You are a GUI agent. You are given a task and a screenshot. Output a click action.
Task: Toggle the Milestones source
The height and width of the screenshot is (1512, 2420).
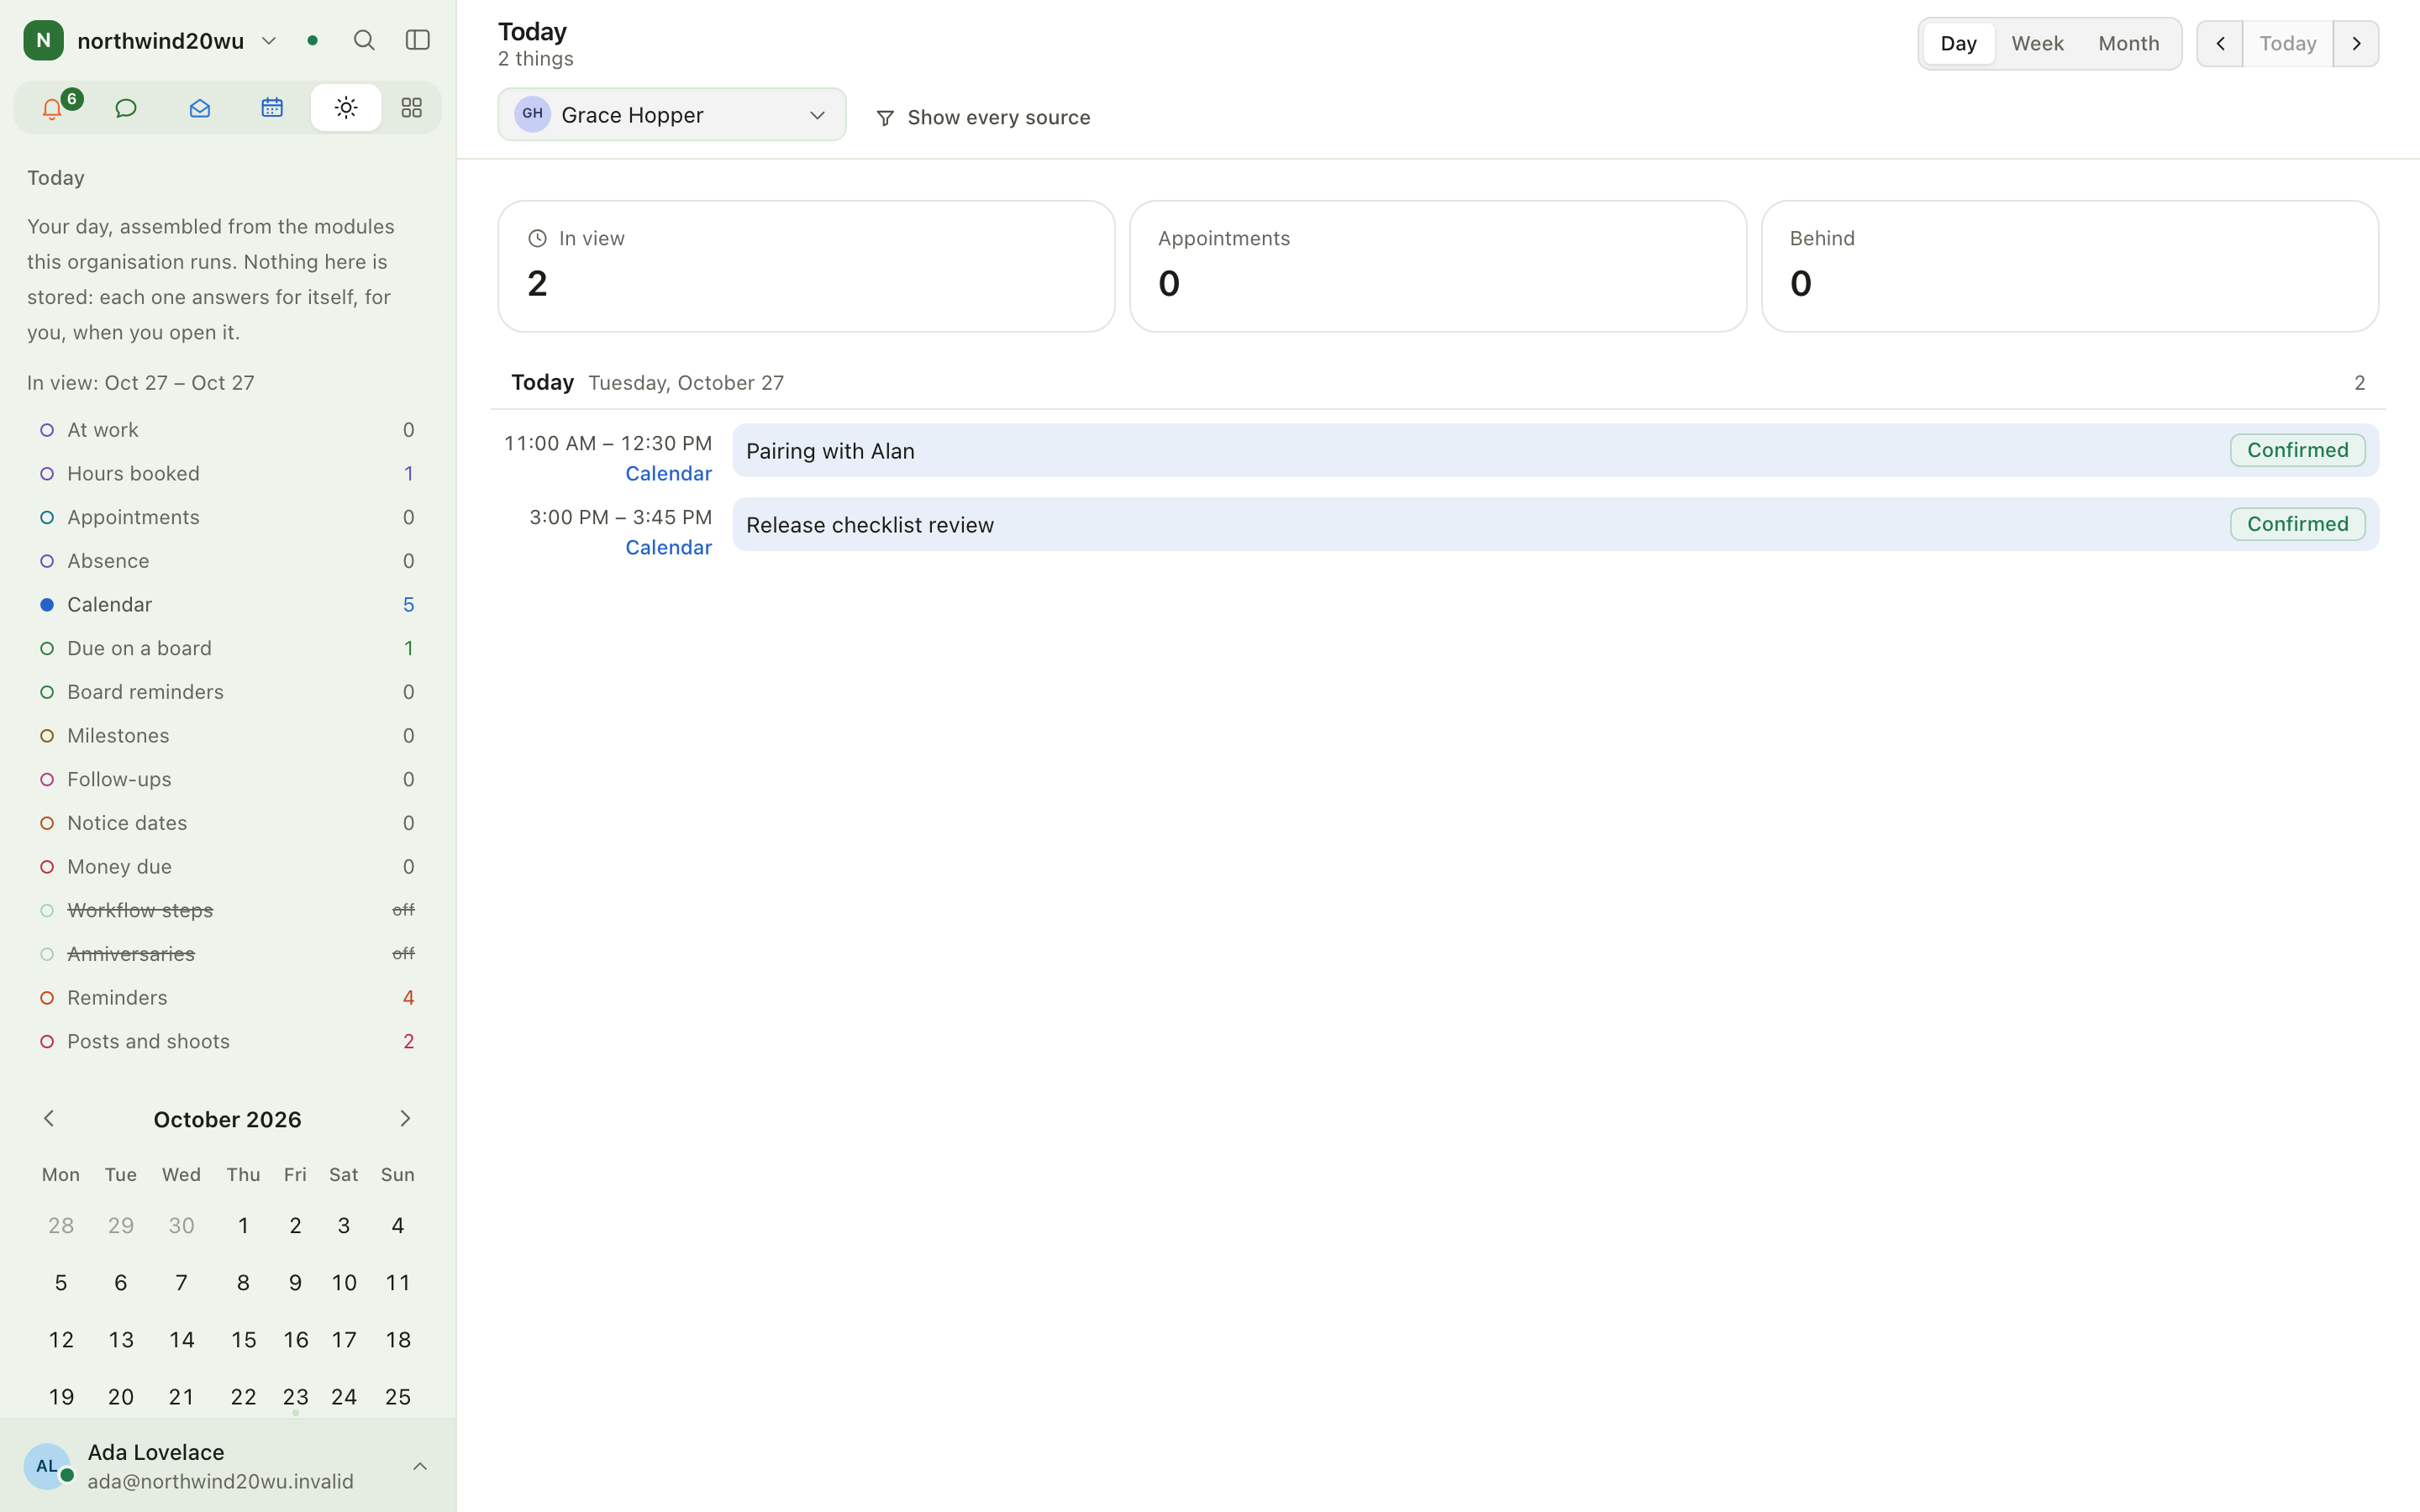tap(227, 736)
